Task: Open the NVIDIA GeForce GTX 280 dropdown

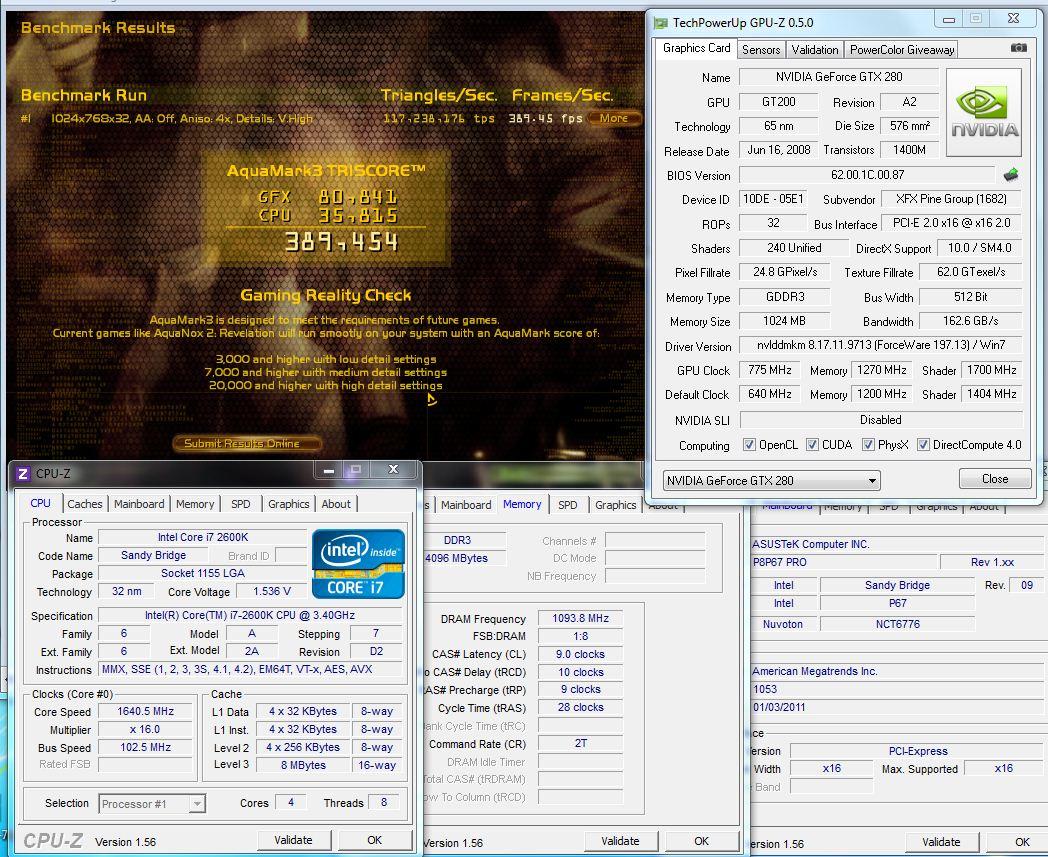Action: point(771,481)
